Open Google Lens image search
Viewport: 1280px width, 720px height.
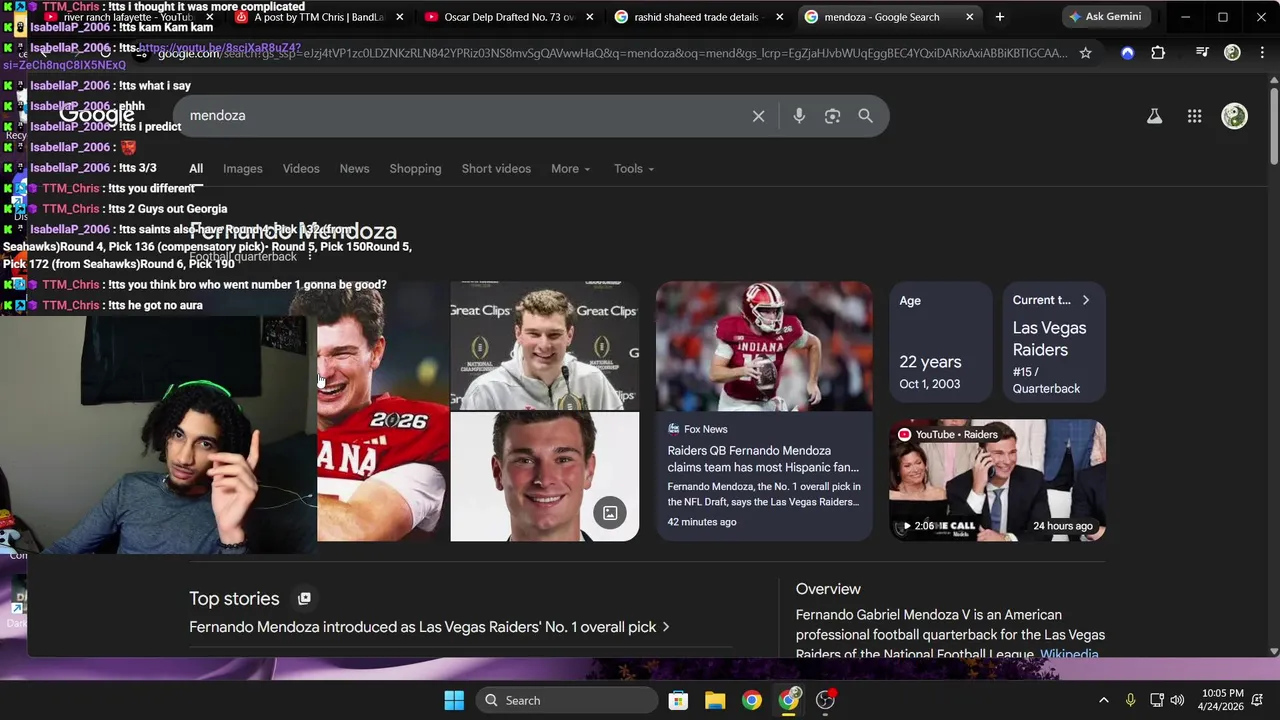pos(832,116)
